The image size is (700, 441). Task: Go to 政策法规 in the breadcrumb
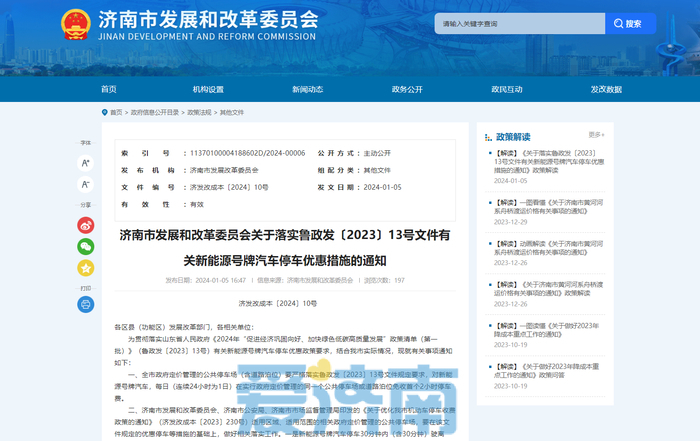(199, 112)
